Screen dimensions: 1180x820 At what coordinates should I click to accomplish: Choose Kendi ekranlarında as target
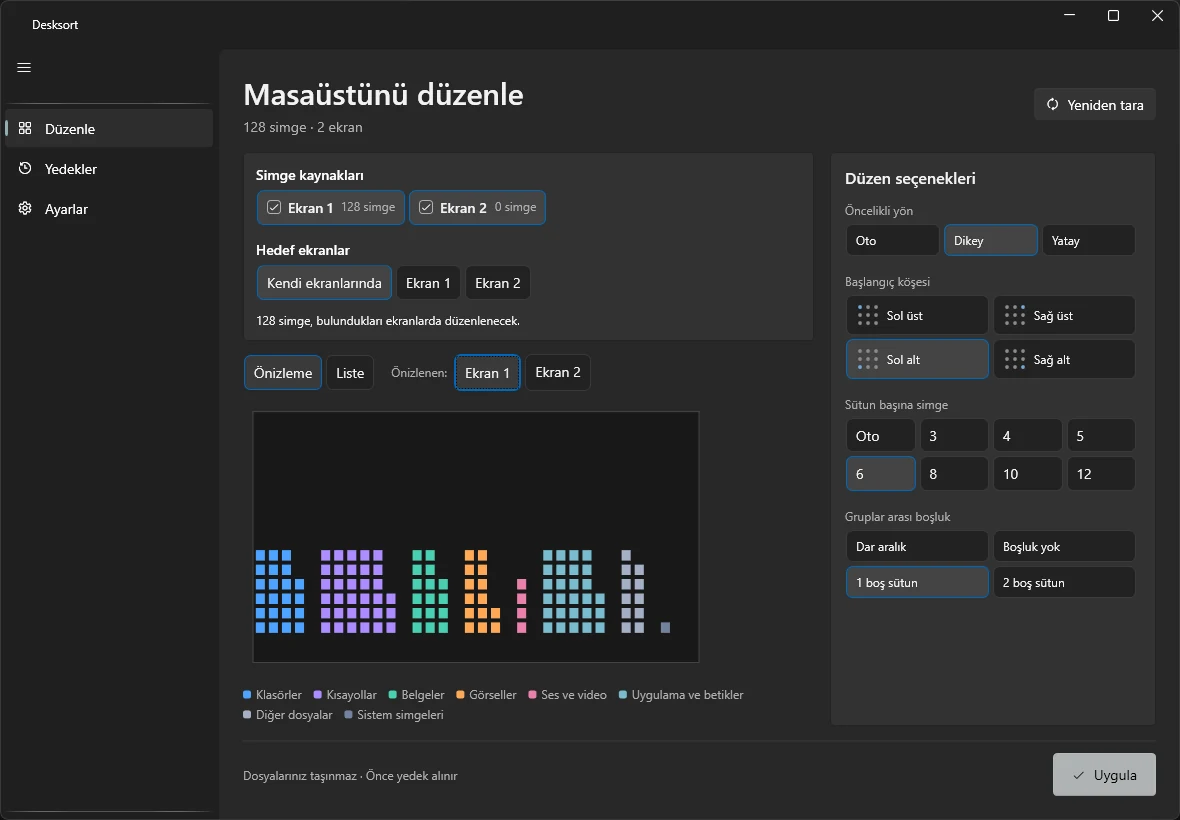(x=324, y=283)
